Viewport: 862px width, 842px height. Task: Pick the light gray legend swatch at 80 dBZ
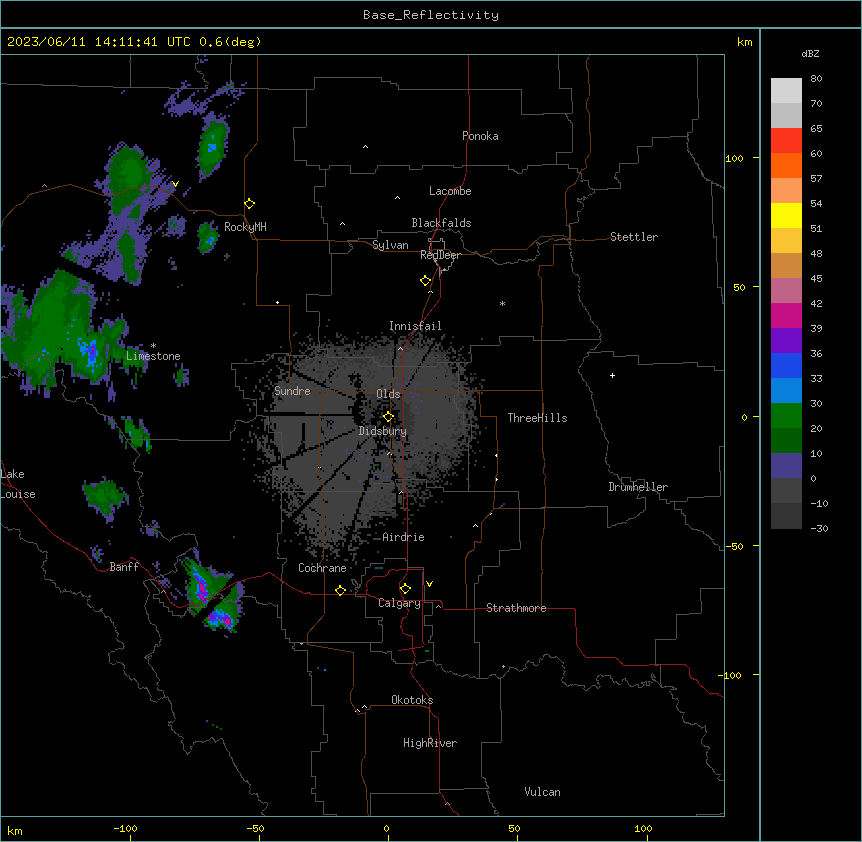pyautogui.click(x=786, y=91)
